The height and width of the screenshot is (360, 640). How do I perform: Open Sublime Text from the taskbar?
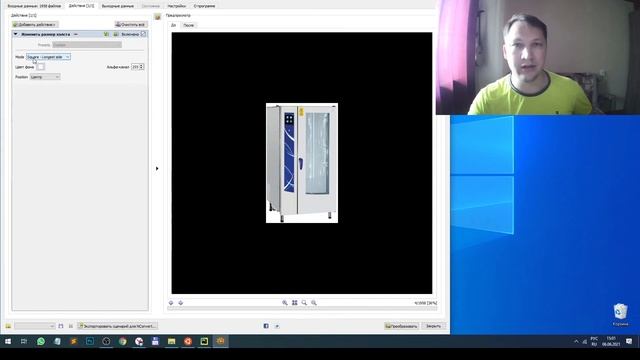click(x=73, y=341)
